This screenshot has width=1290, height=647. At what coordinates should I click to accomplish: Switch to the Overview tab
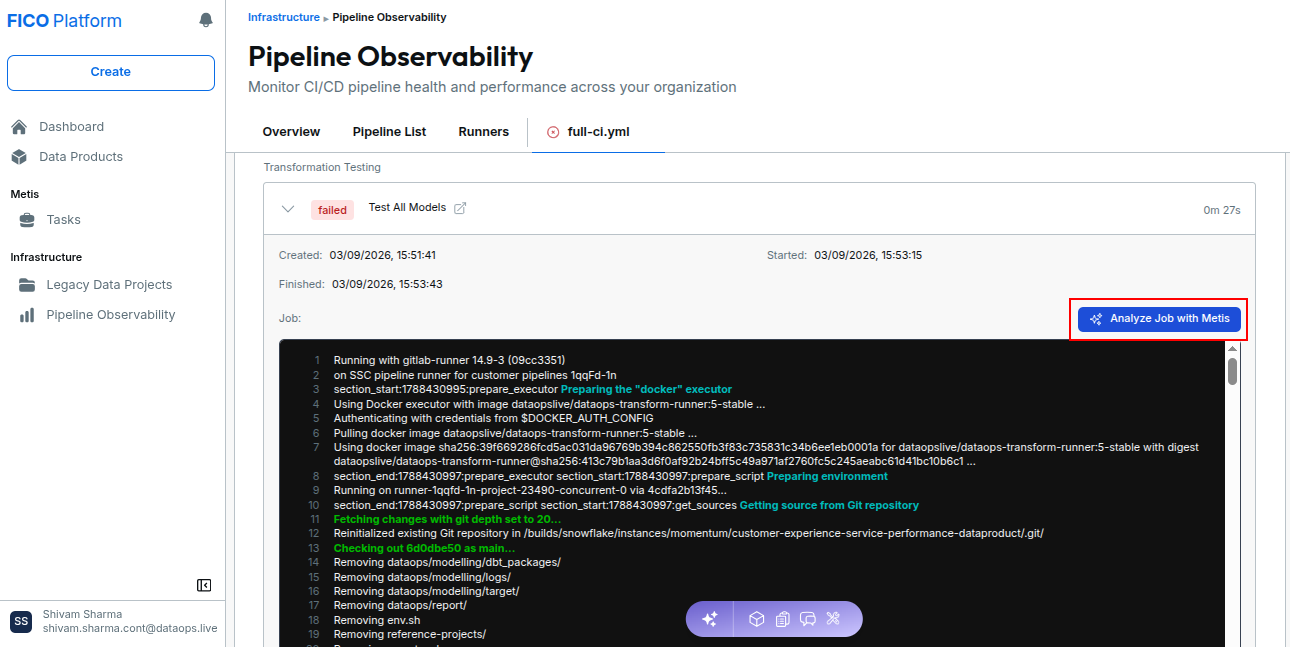pyautogui.click(x=291, y=132)
